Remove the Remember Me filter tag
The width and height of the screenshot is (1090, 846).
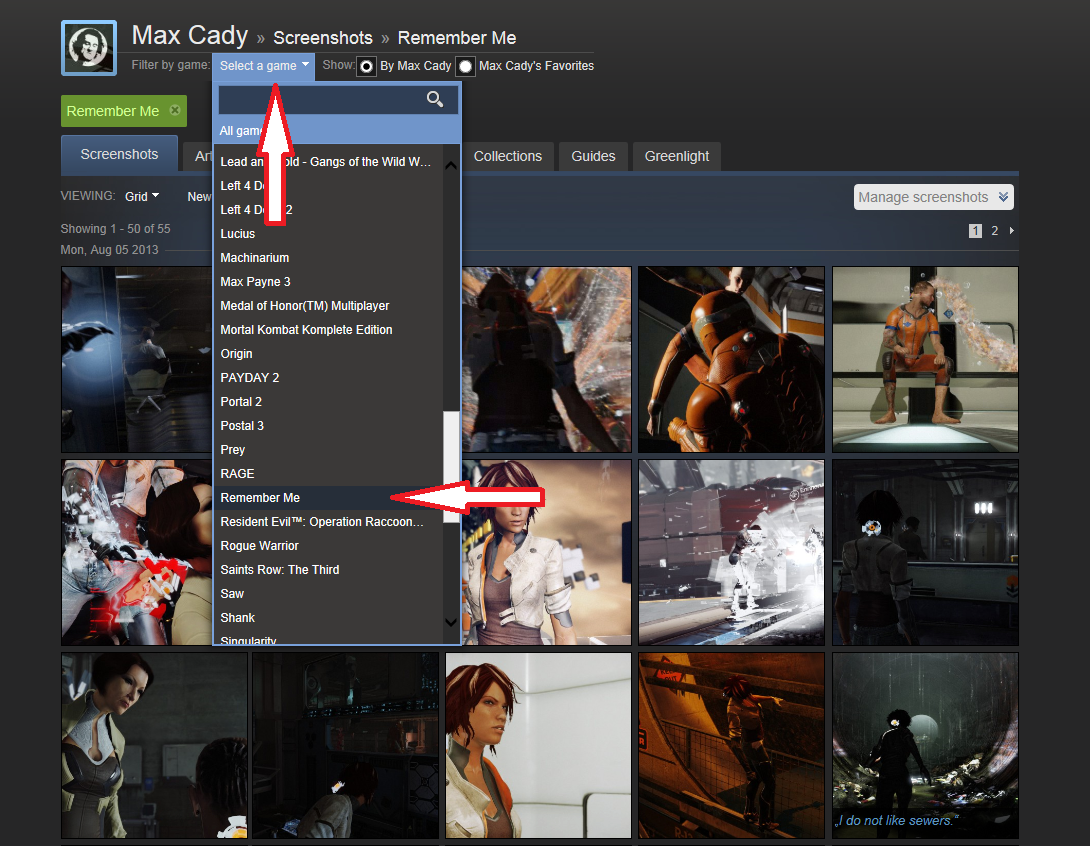pos(175,110)
